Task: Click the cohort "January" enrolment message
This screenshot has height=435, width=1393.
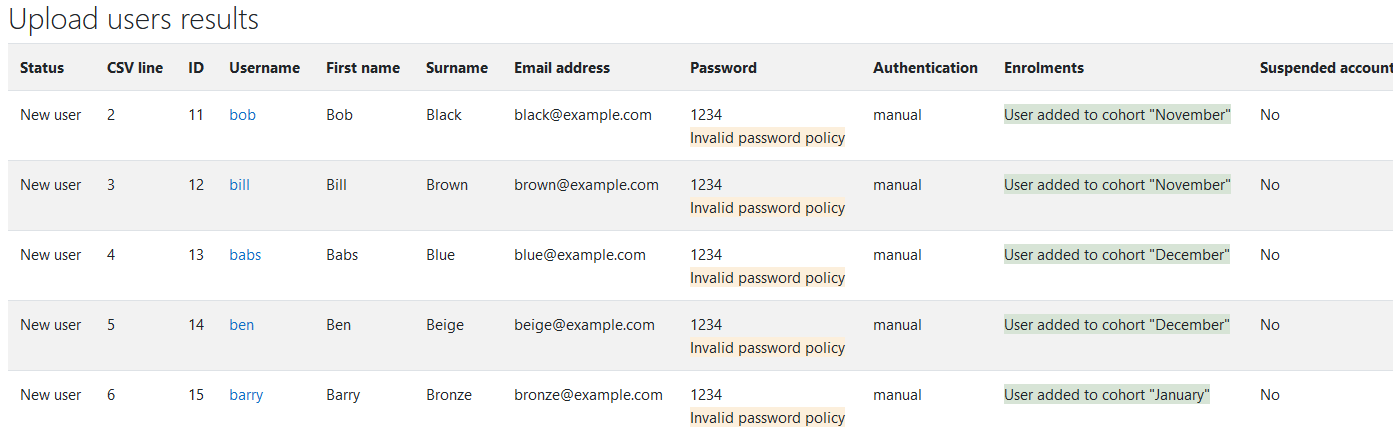Action: coord(1107,395)
